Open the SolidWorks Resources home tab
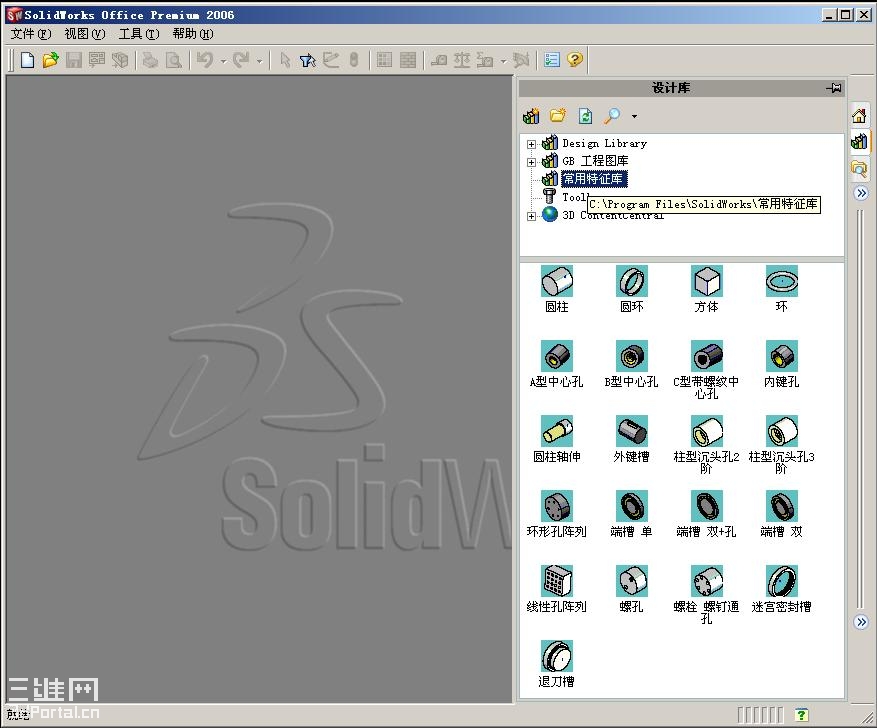Viewport: 877px width, 728px height. click(x=859, y=116)
